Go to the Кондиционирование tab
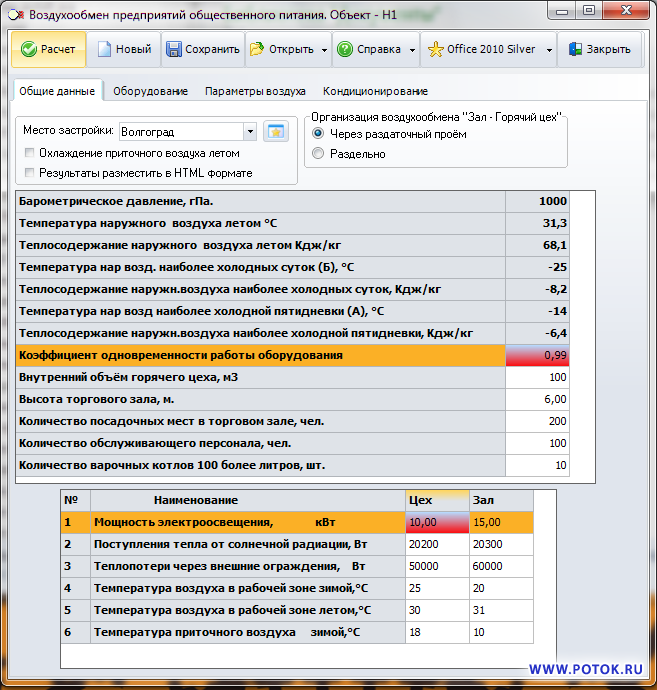The image size is (657, 690). pos(375,91)
